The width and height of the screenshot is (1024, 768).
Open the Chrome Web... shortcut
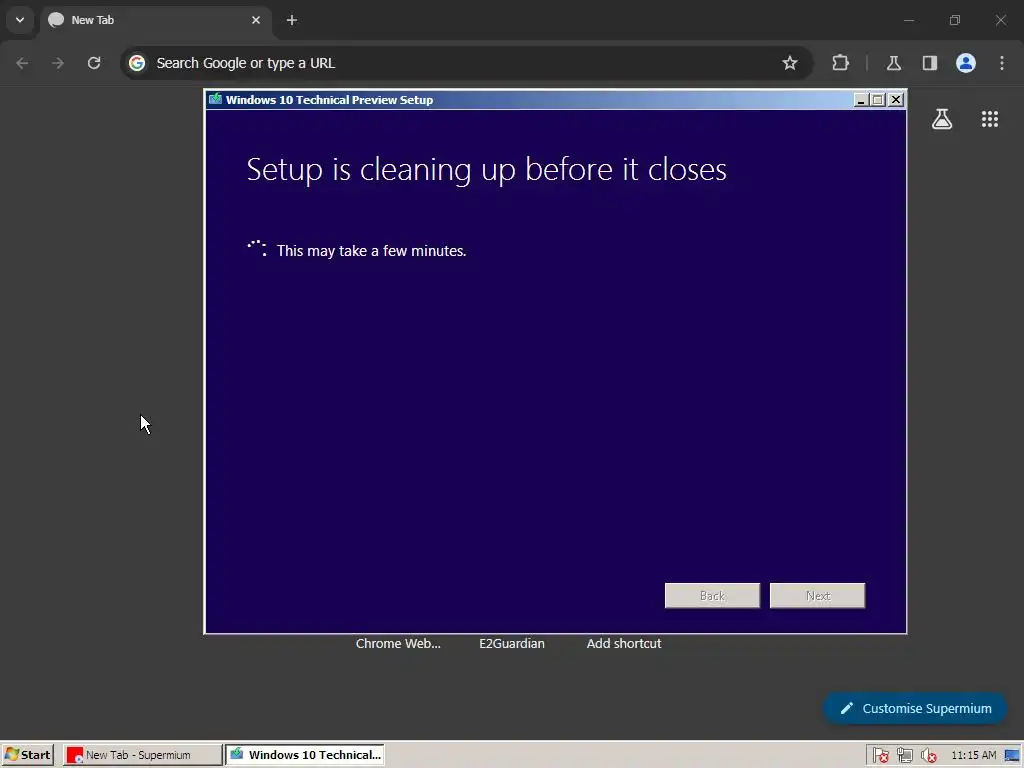click(398, 643)
